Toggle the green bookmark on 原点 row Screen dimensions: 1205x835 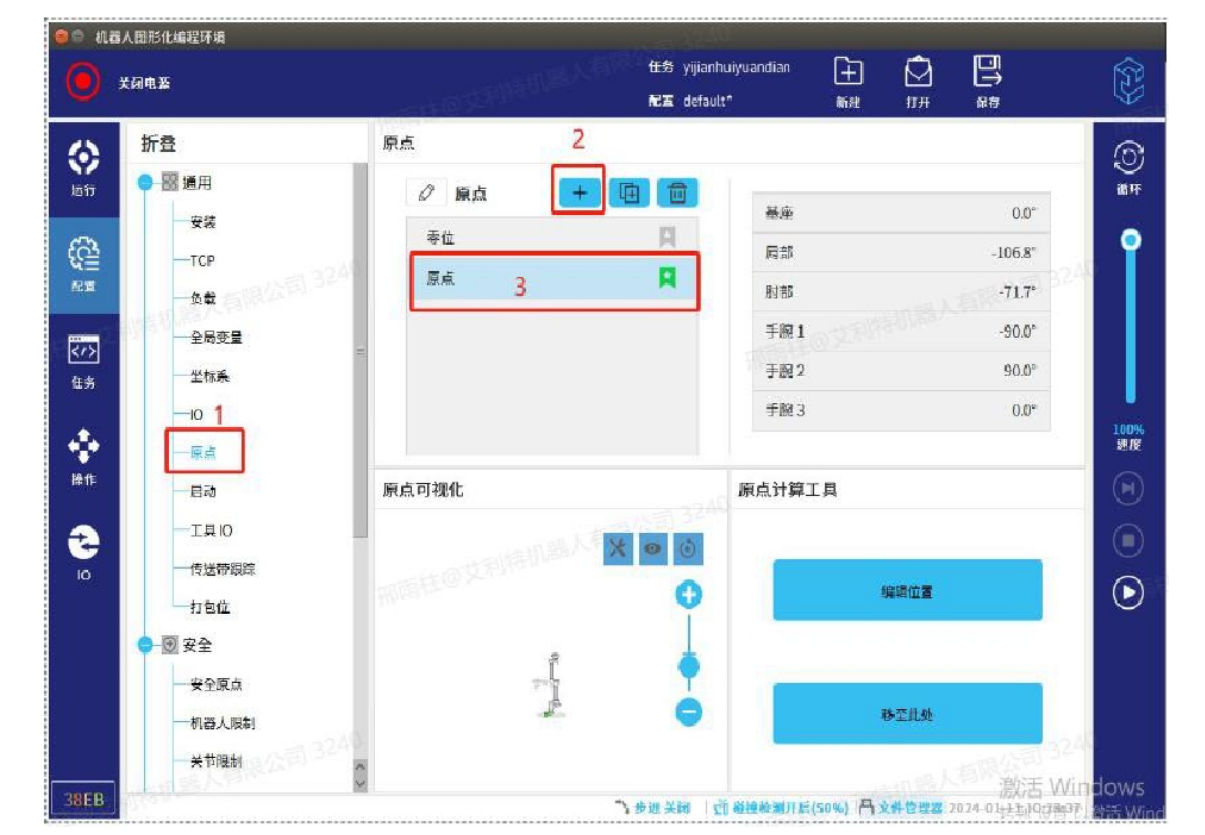click(667, 279)
